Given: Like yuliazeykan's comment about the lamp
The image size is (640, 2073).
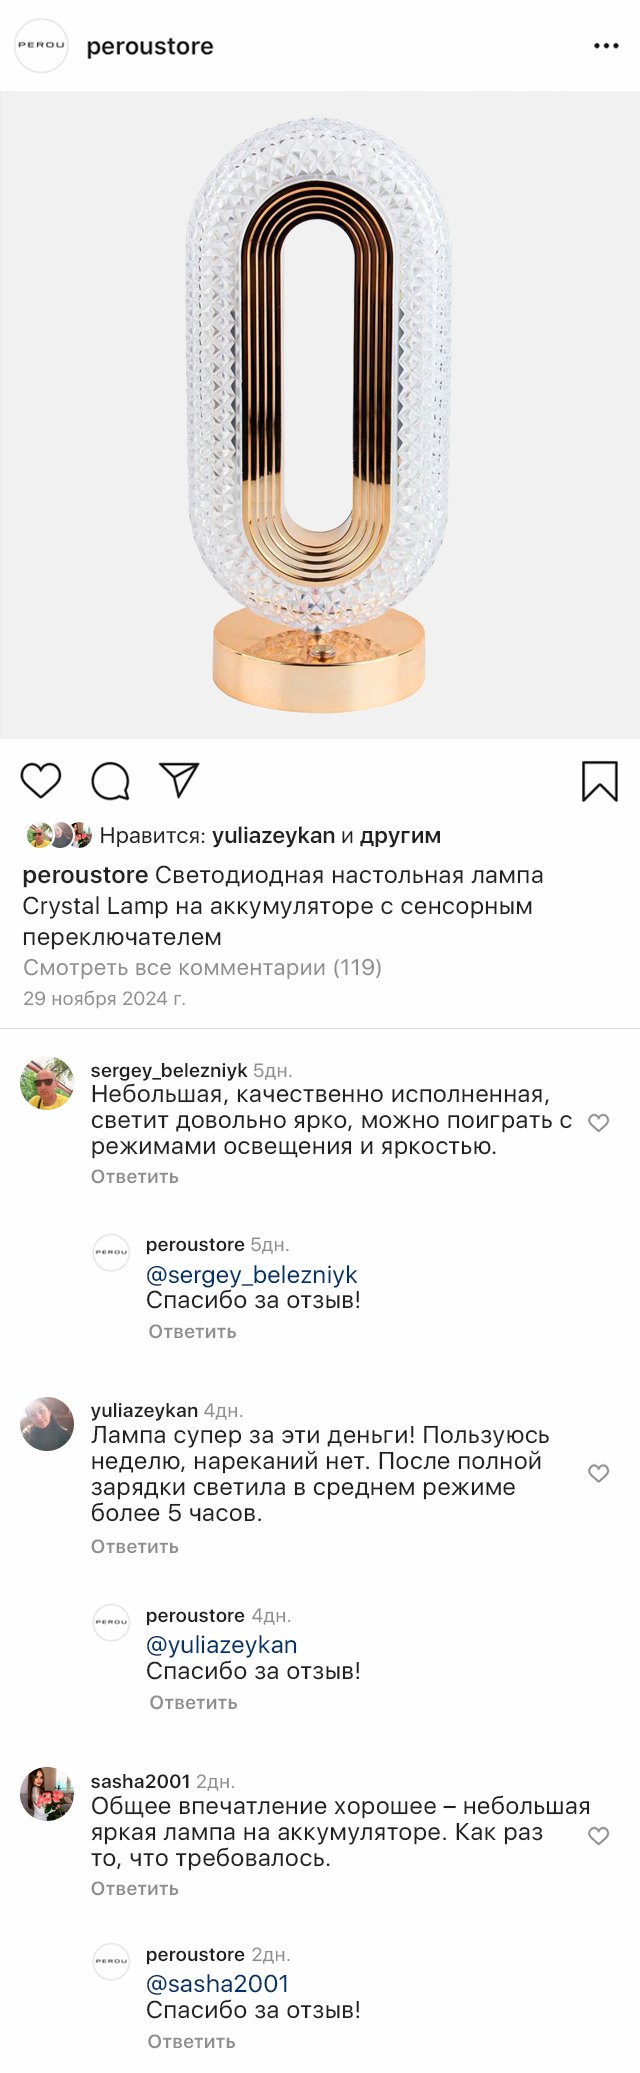Looking at the screenshot, I should tap(598, 1473).
